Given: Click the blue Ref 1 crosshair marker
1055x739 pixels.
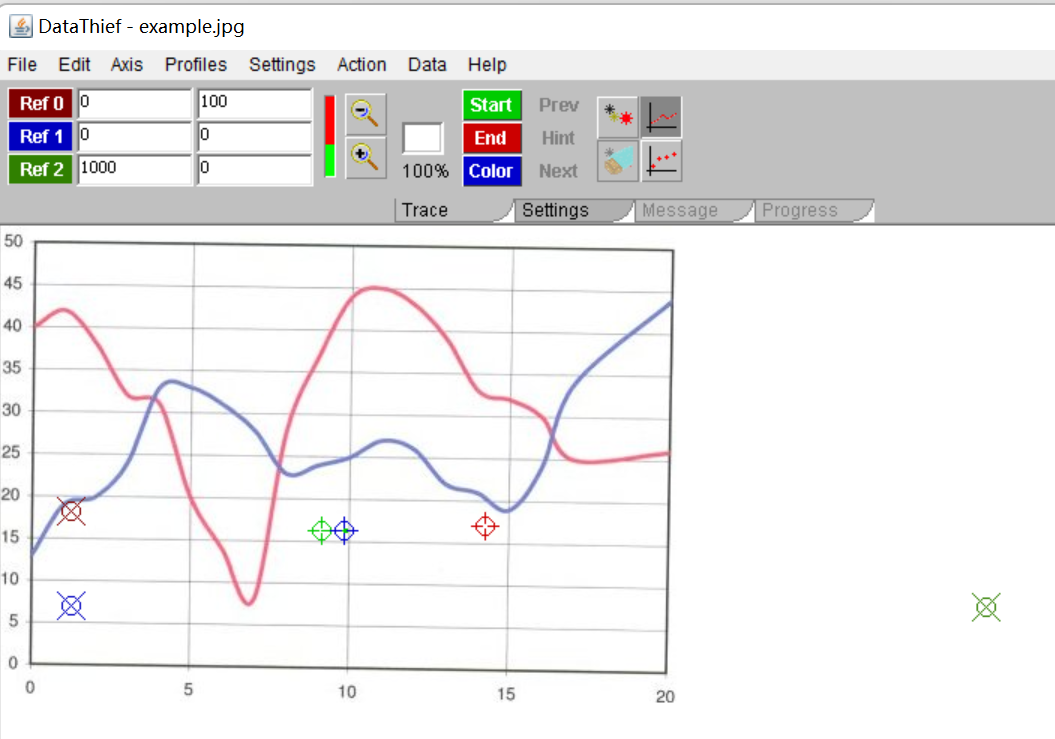Looking at the screenshot, I should coord(71,606).
